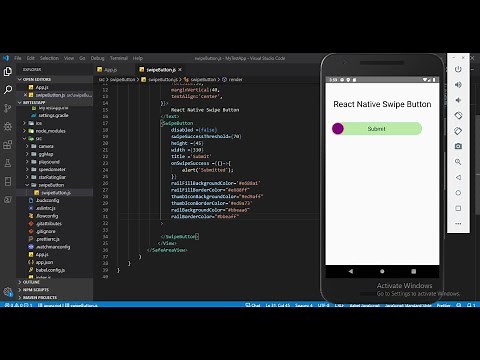This screenshot has height=360, width=480.
Task: Click purple swipe thumb on phone screen
Action: [338, 129]
